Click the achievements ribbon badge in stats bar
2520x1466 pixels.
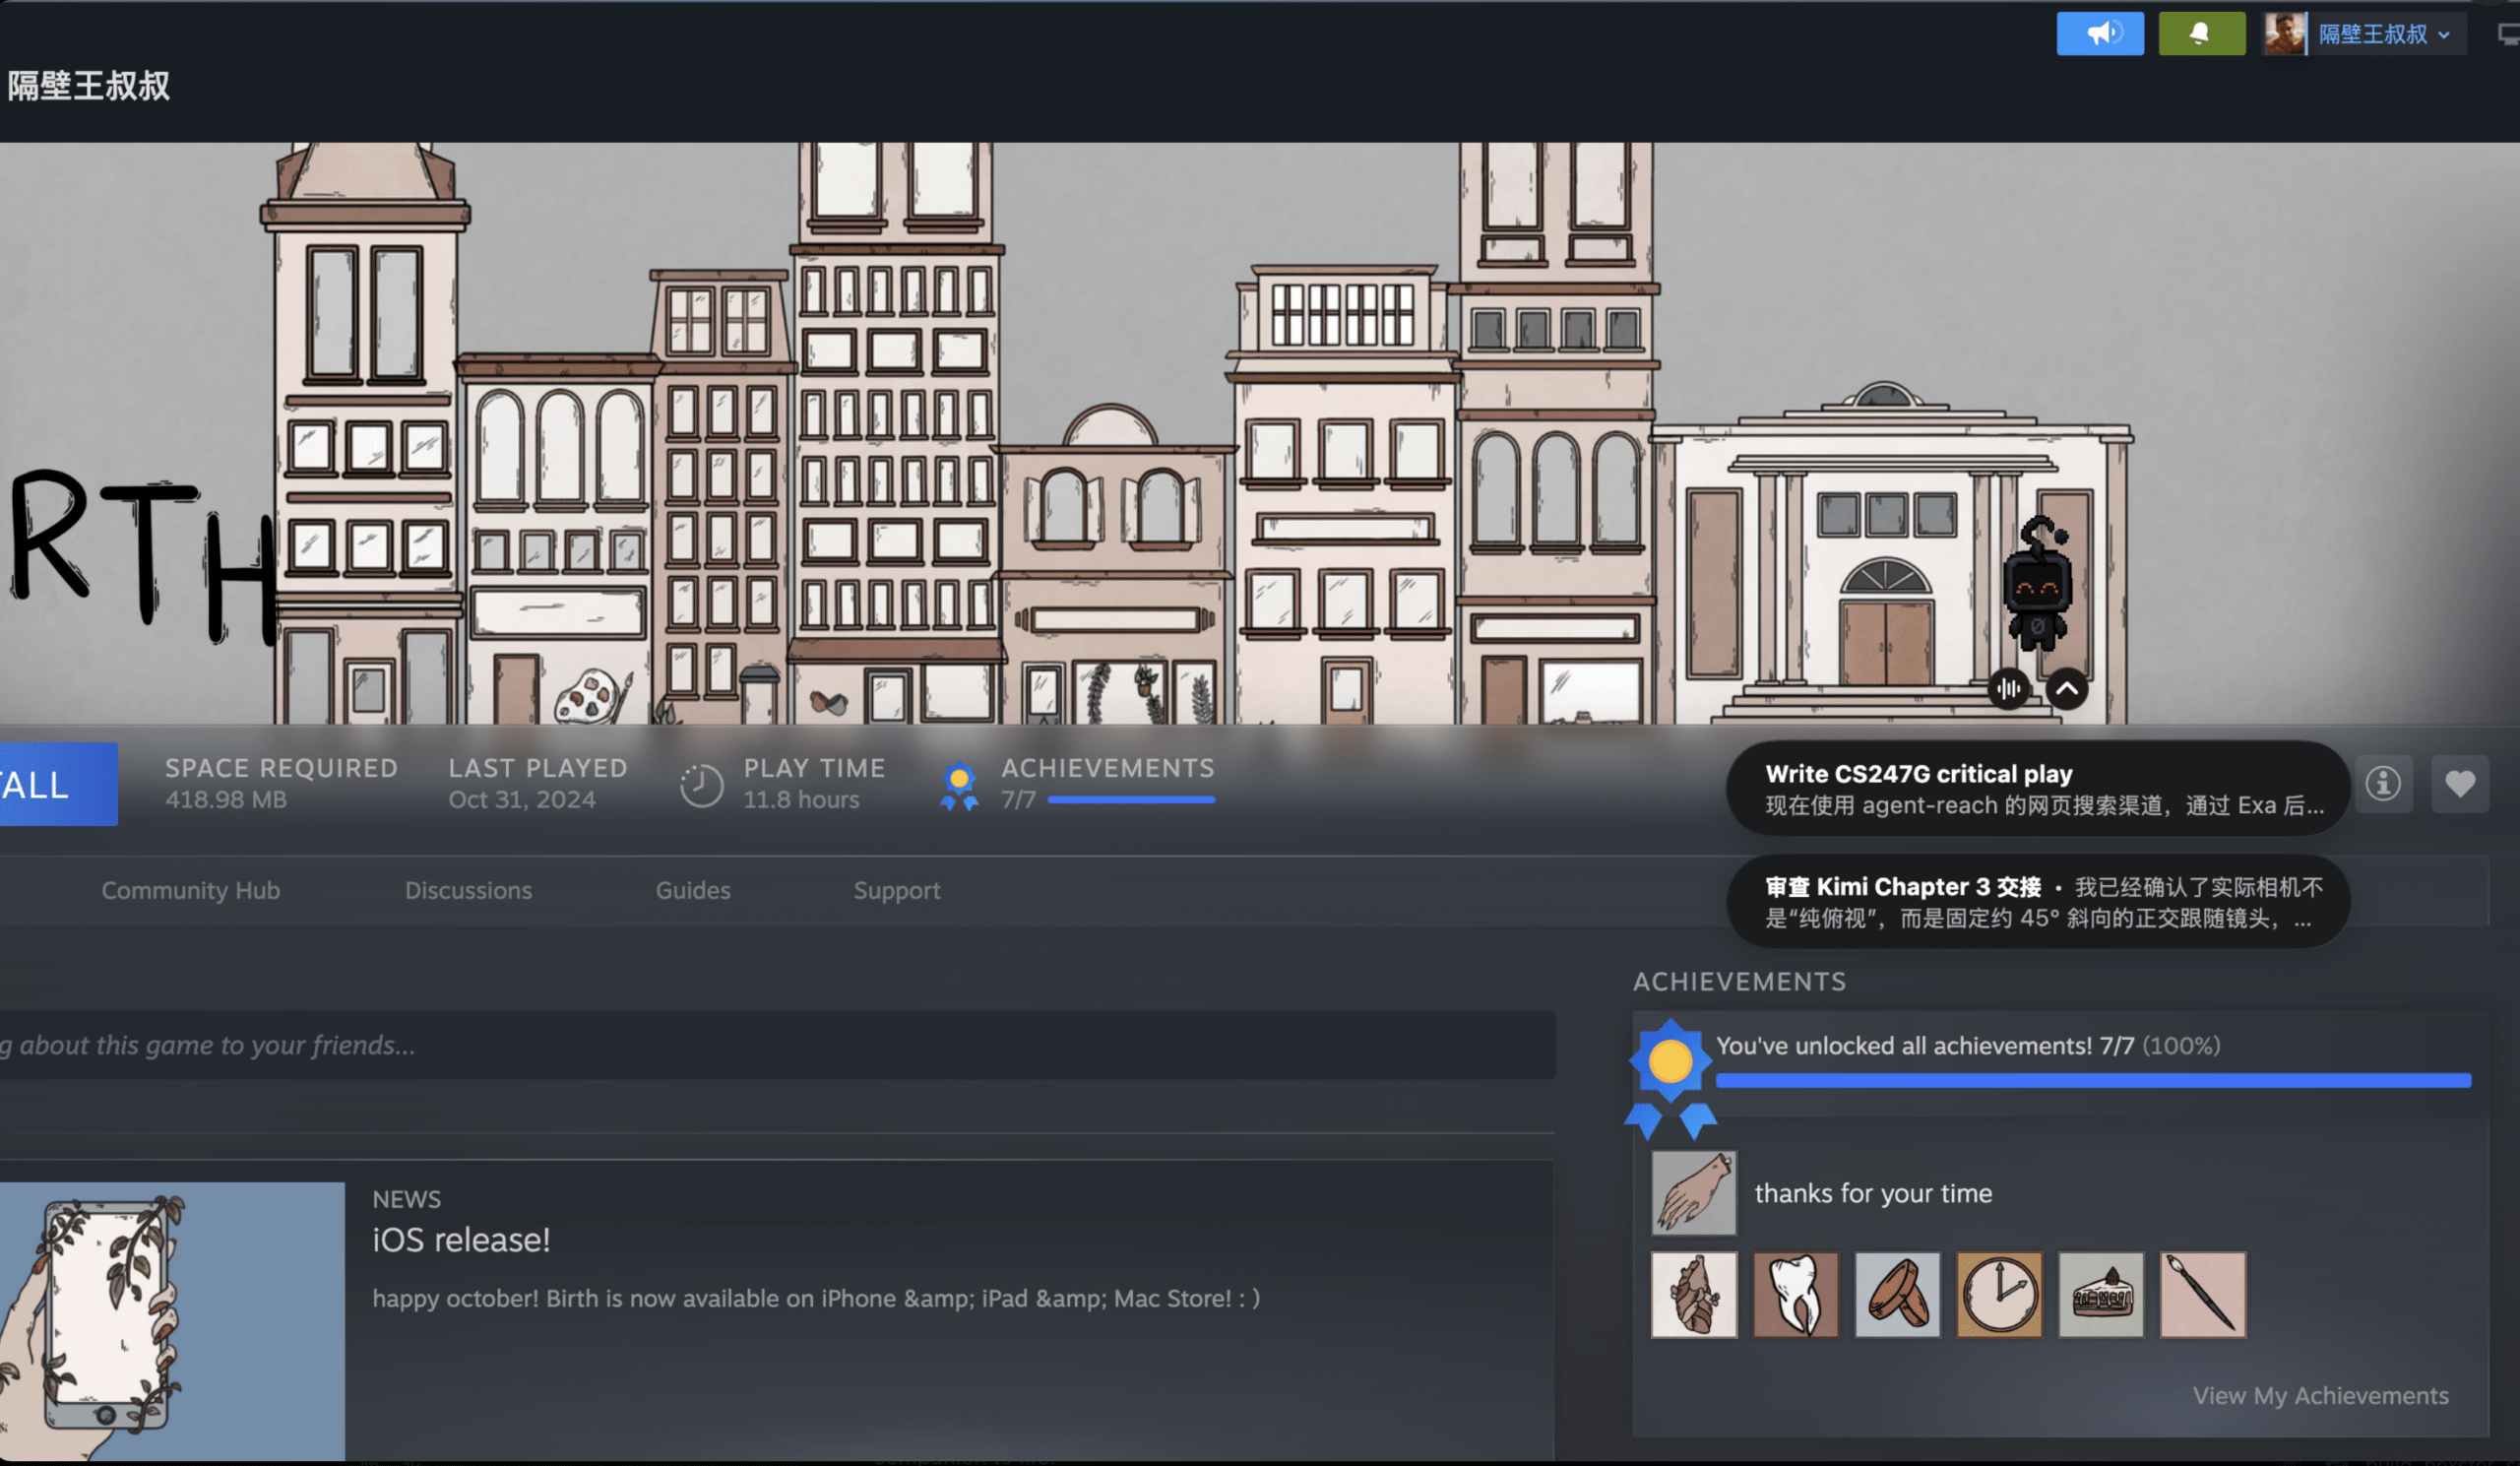(959, 786)
